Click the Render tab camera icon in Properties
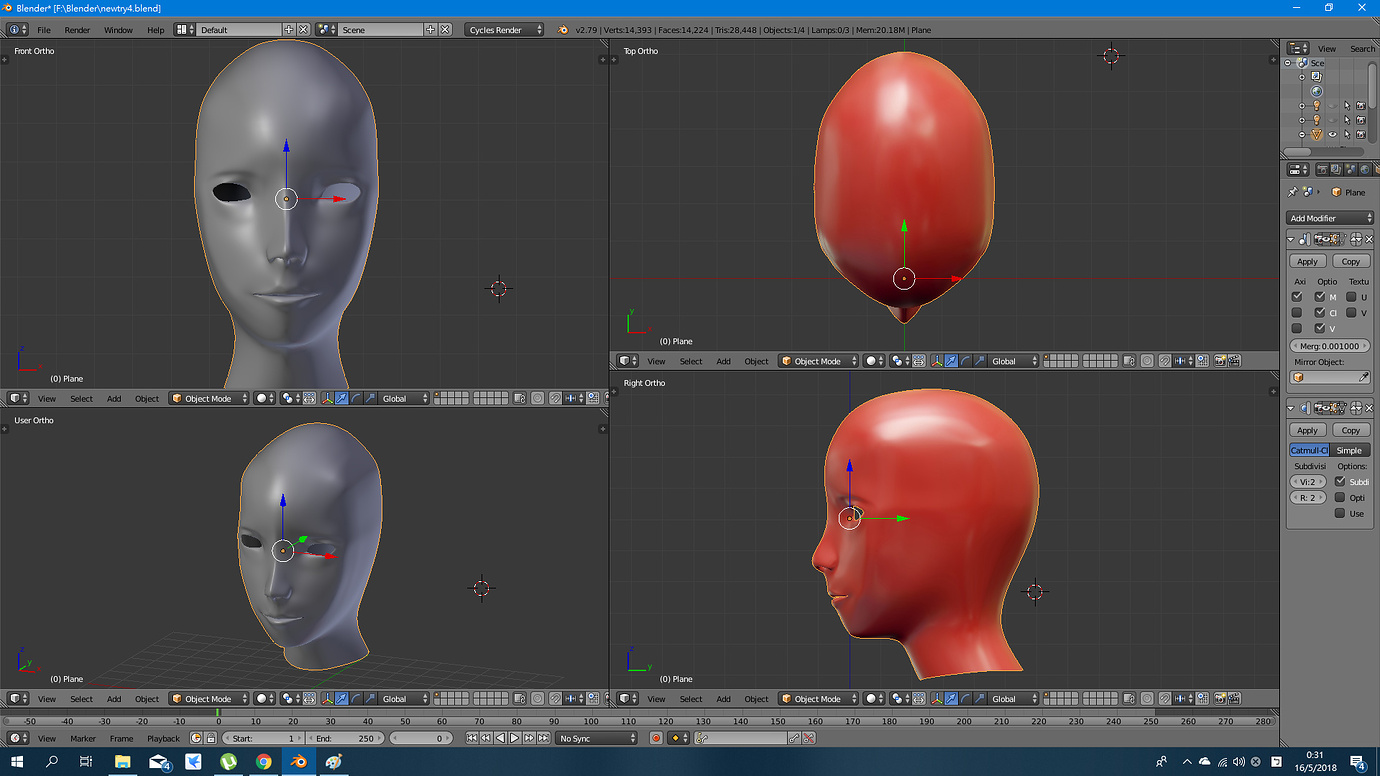This screenshot has height=776, width=1380. pos(1322,169)
